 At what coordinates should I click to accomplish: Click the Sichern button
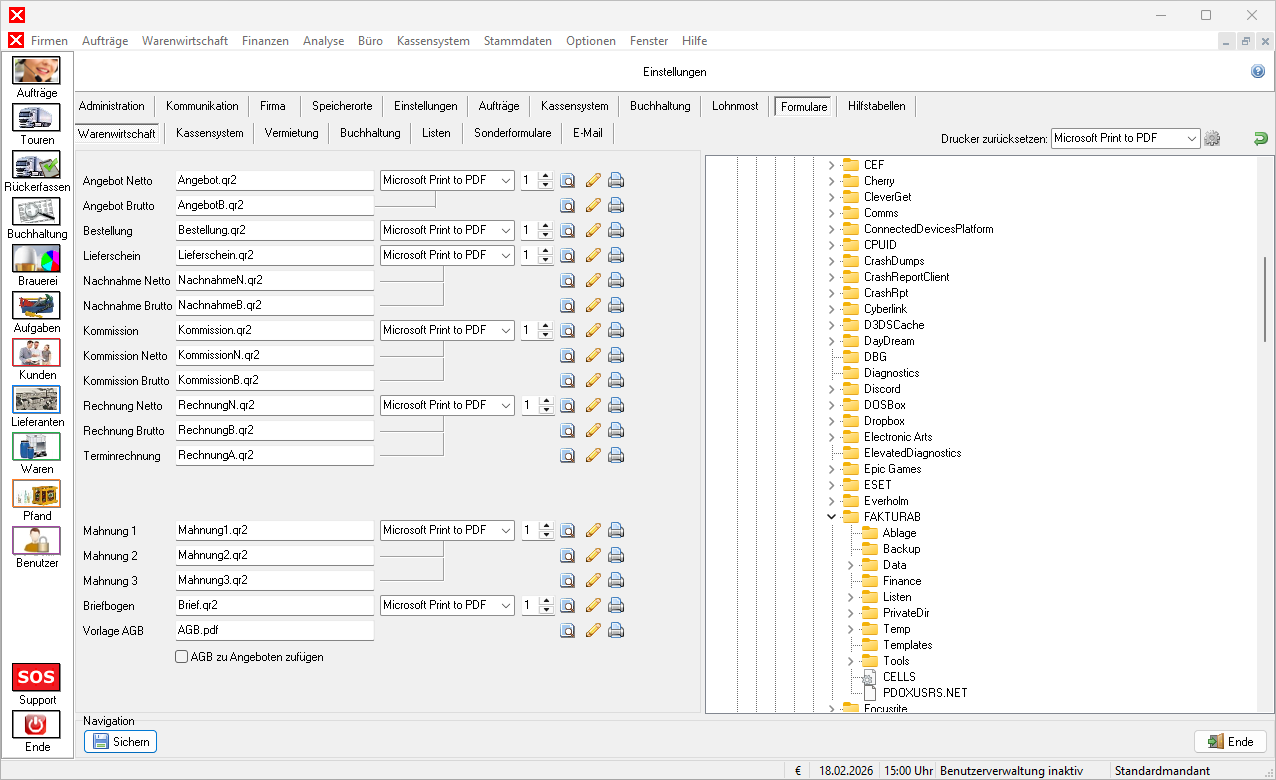pyautogui.click(x=120, y=742)
